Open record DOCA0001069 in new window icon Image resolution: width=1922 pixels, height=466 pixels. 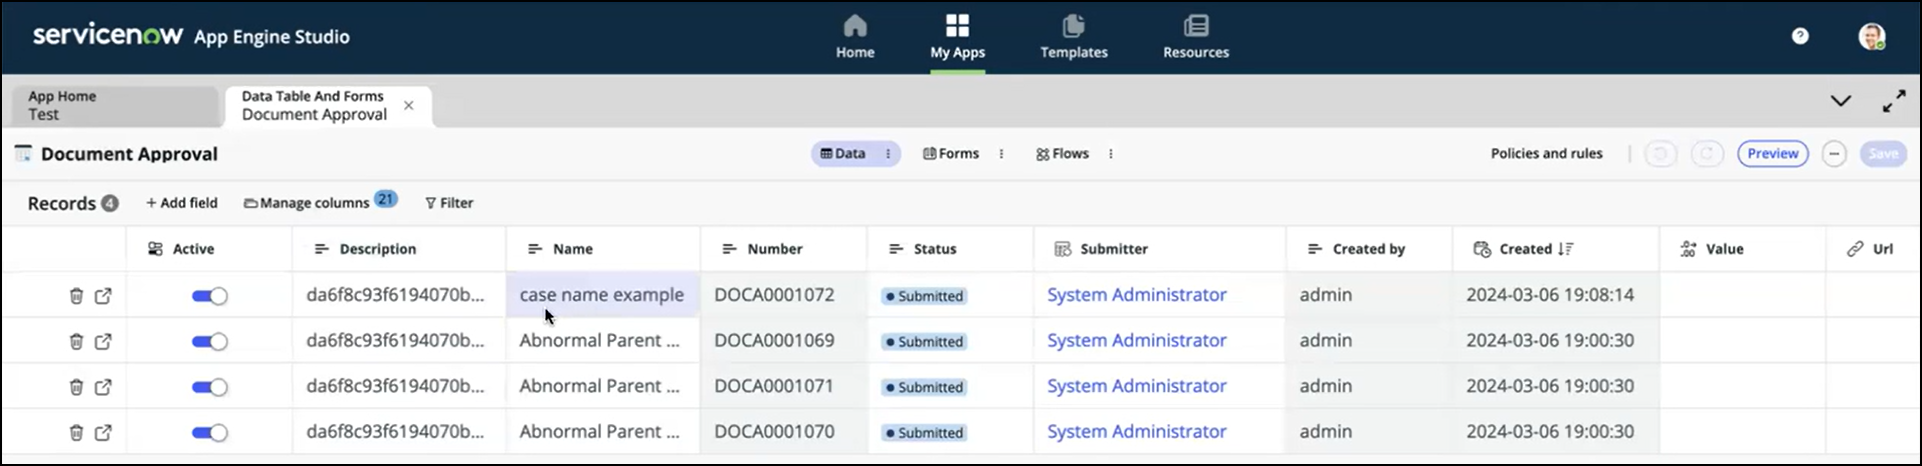click(x=103, y=342)
